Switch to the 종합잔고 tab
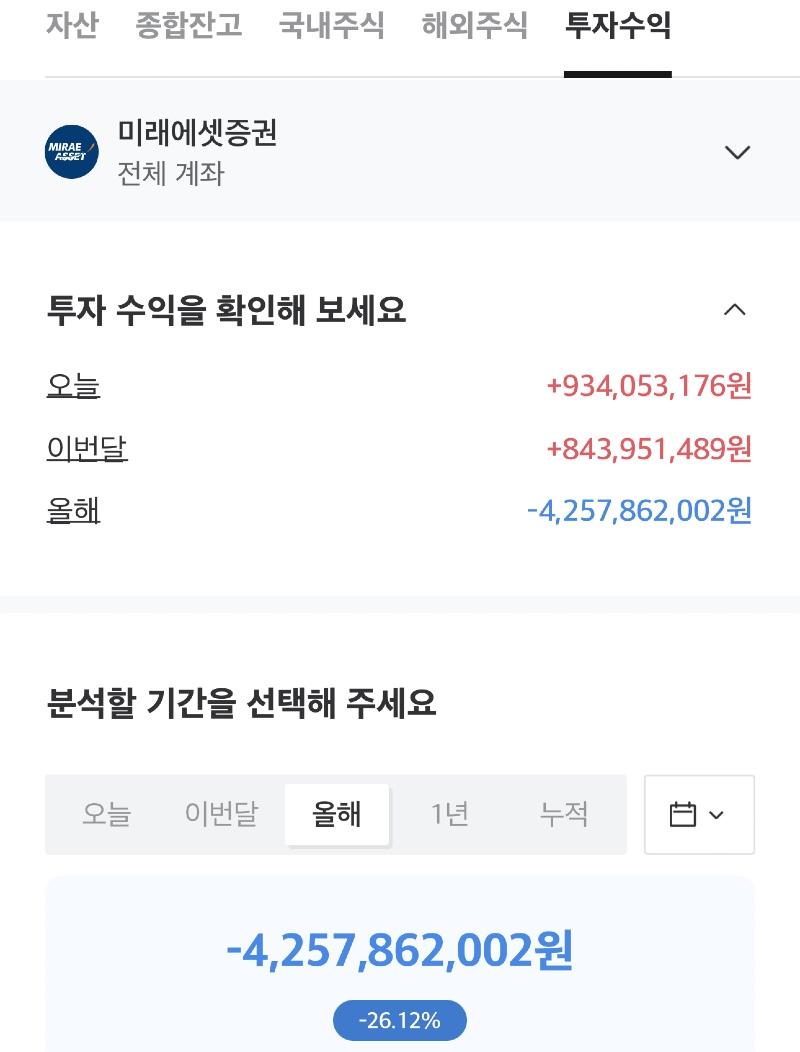800x1052 pixels. 189,25
